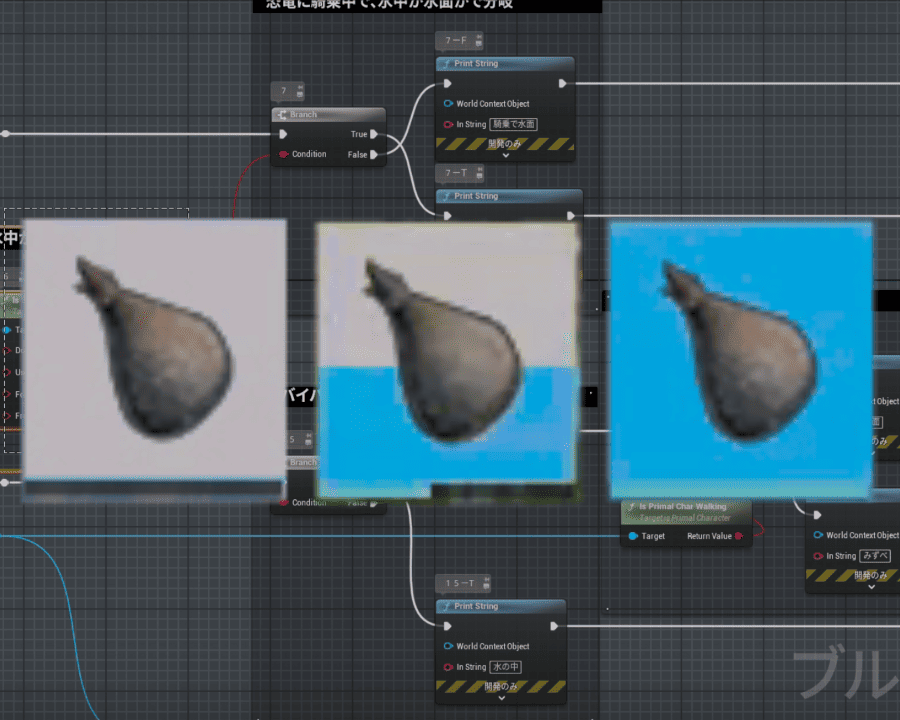Click the 7-F comment bubble label
This screenshot has width=900, height=720.
click(x=456, y=40)
